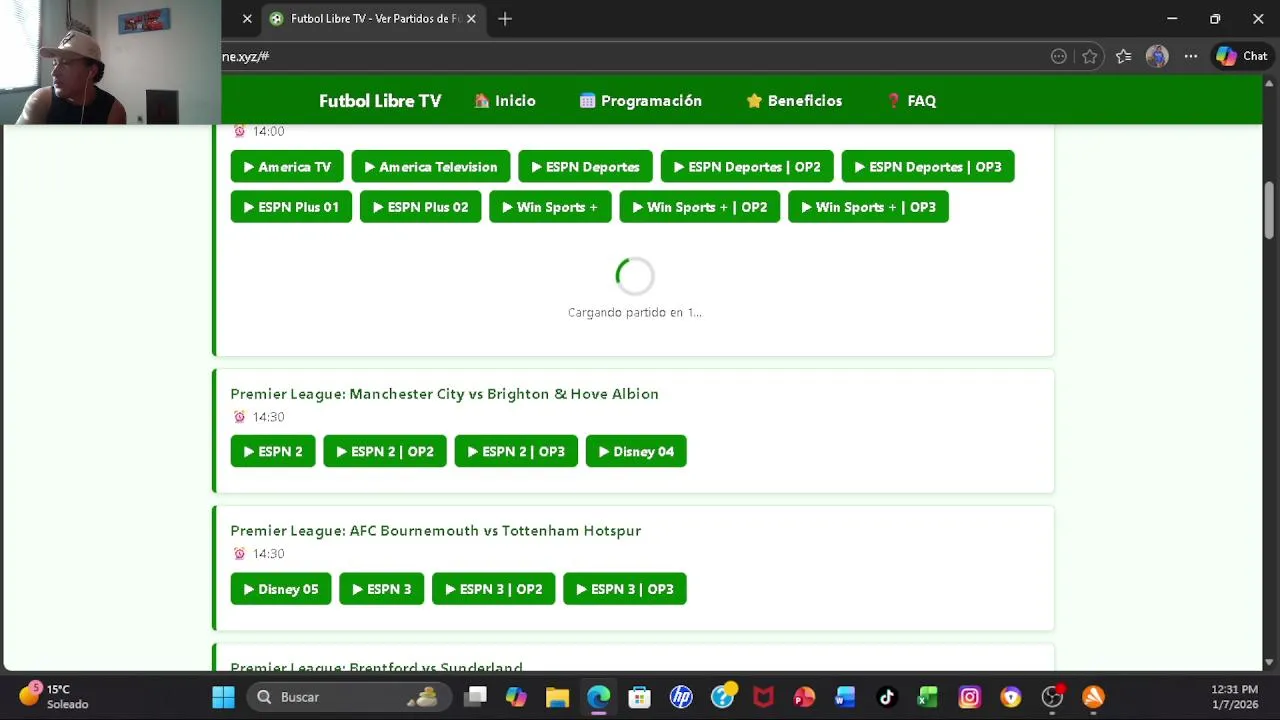Play the Disney 04 stream
This screenshot has height=720, width=1280.
pyautogui.click(x=636, y=451)
